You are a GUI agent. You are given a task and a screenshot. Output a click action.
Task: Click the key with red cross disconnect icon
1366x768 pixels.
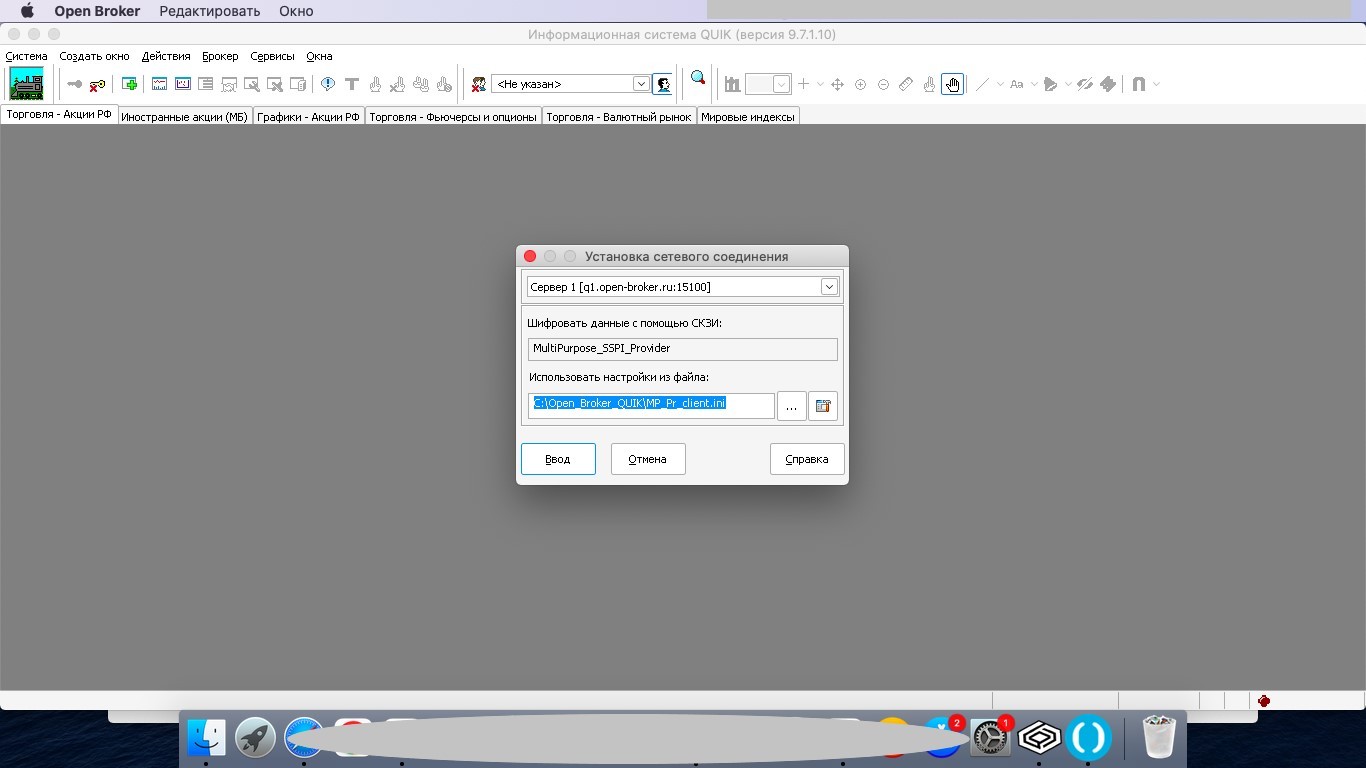(97, 84)
